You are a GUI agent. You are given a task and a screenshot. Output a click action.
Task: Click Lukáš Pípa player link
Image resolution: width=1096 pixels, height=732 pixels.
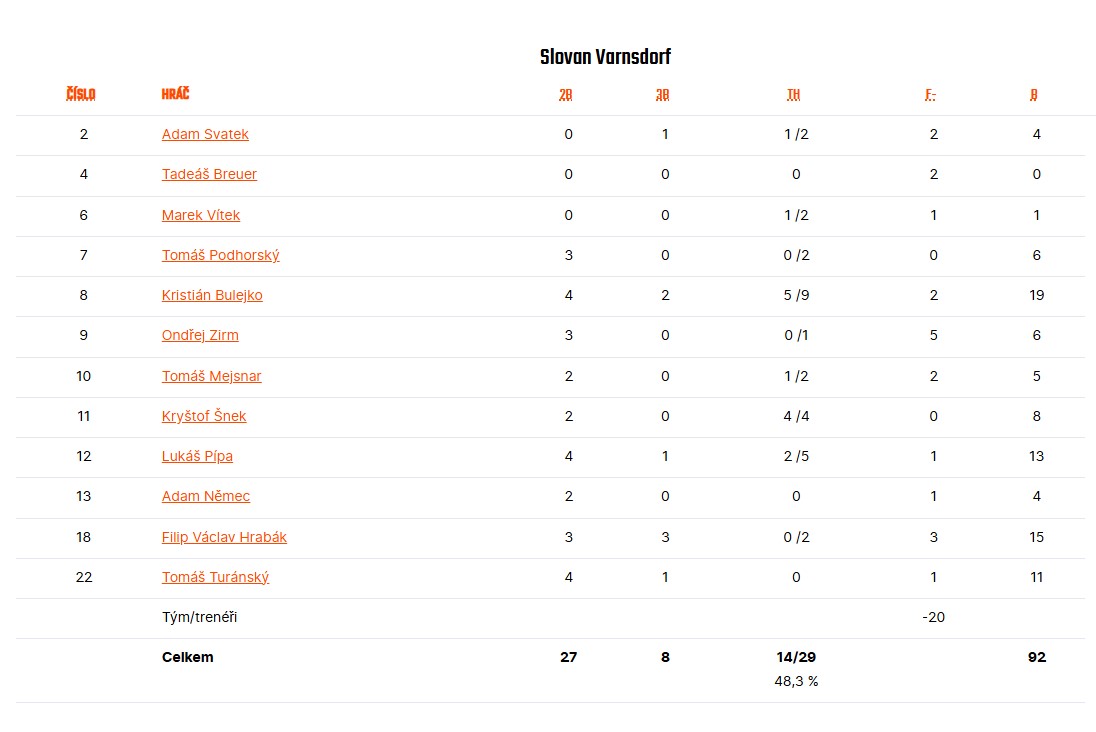197,456
